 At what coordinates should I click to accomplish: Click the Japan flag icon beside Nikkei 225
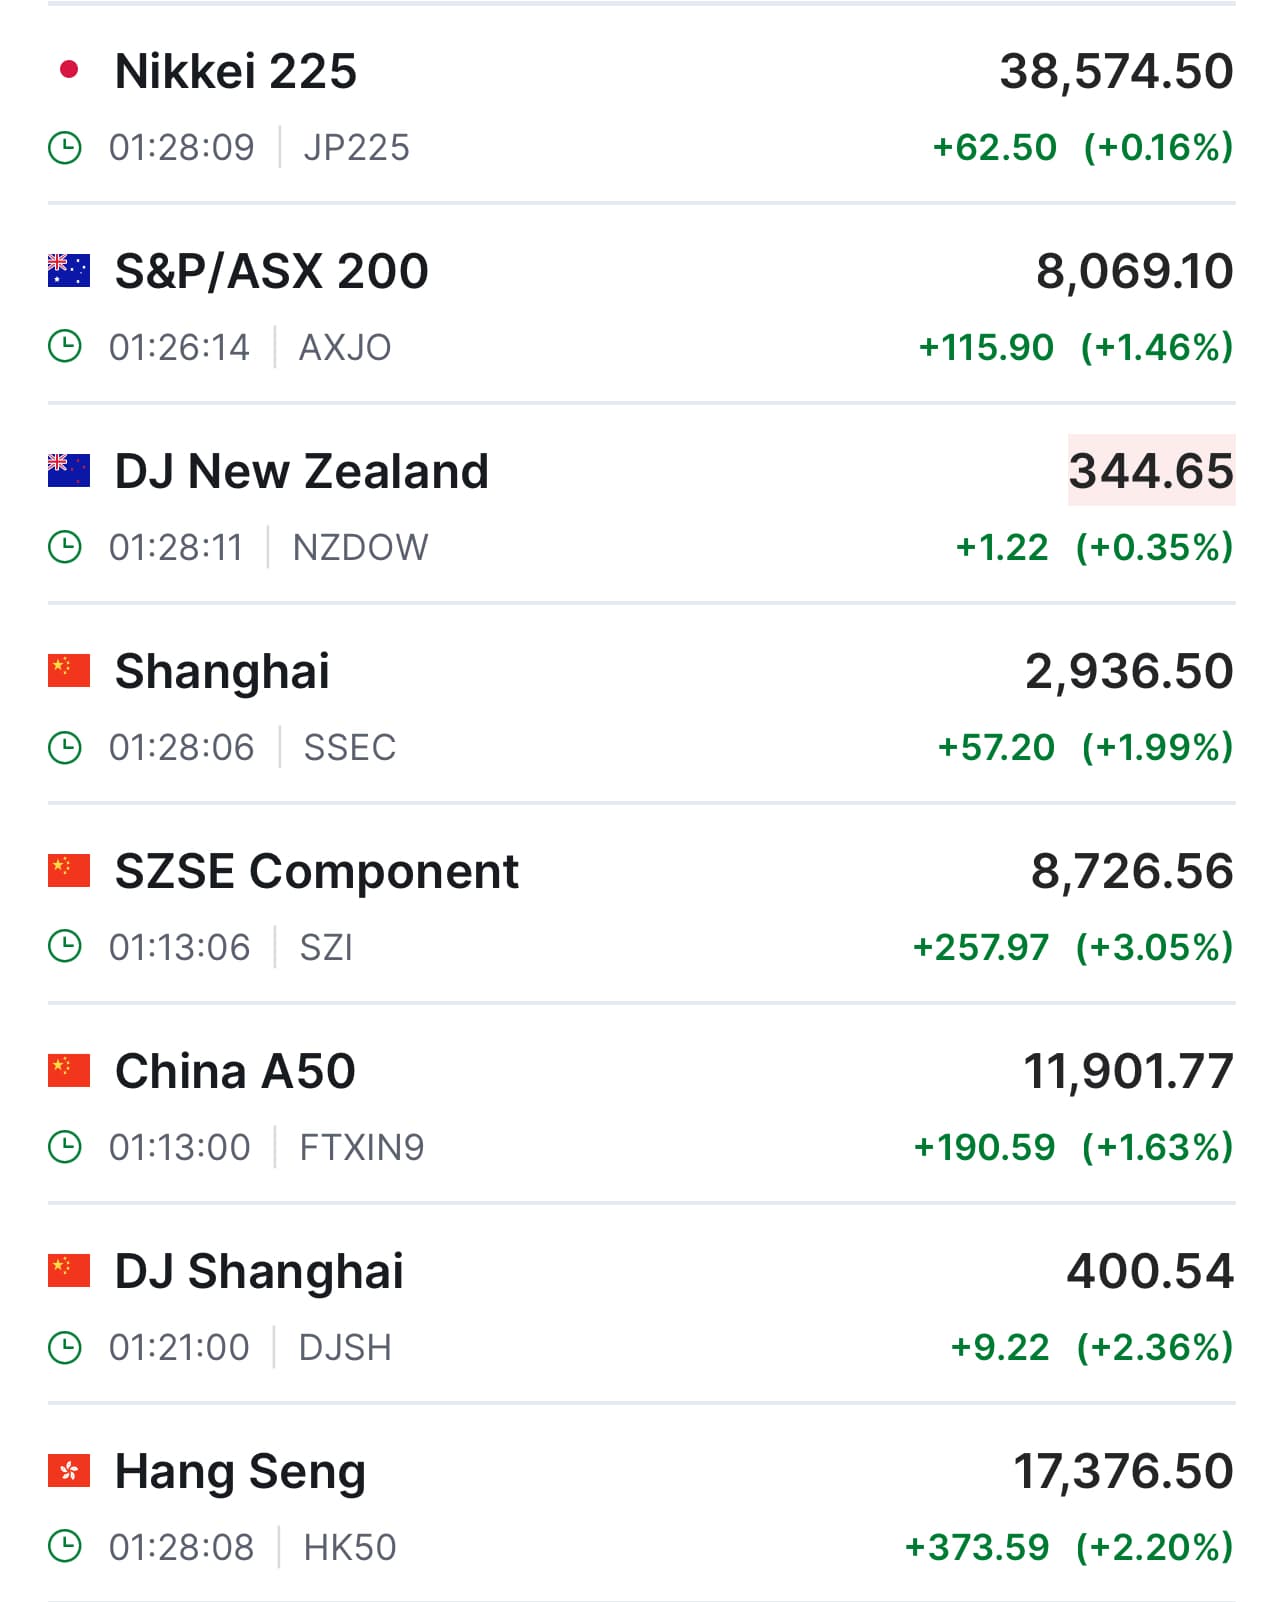click(69, 70)
